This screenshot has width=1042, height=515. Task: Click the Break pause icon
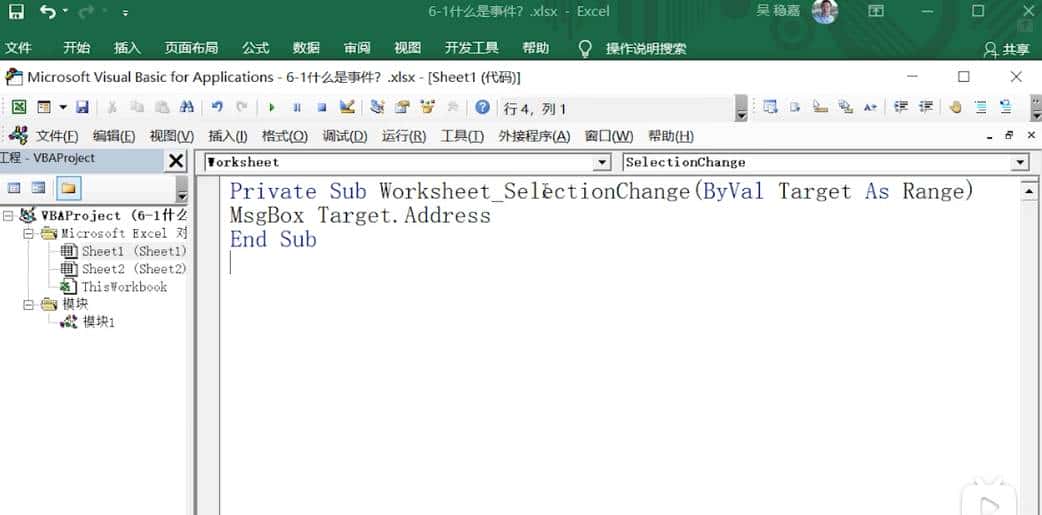point(297,107)
